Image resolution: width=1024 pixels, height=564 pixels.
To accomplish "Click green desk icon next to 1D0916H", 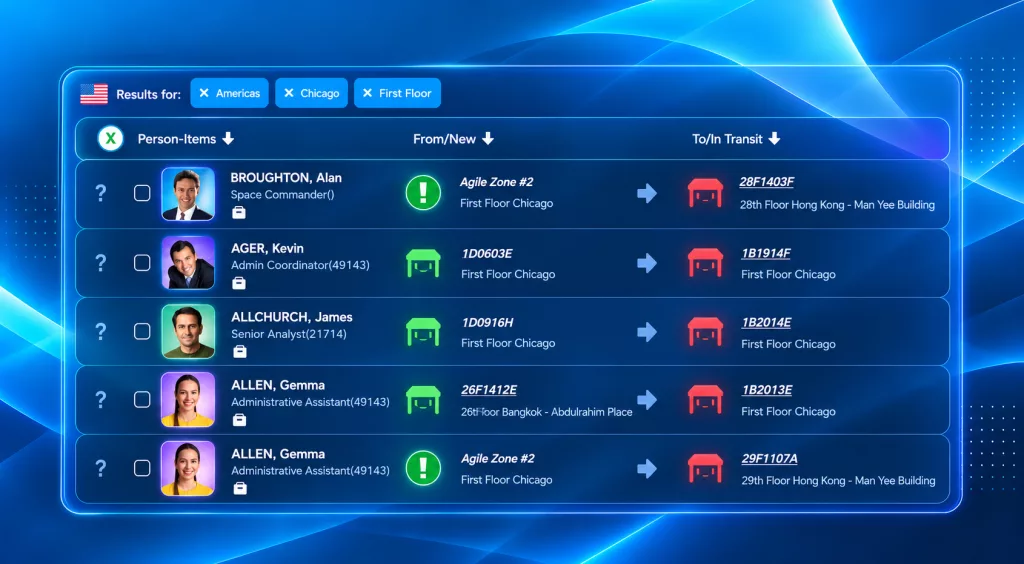I will (423, 332).
